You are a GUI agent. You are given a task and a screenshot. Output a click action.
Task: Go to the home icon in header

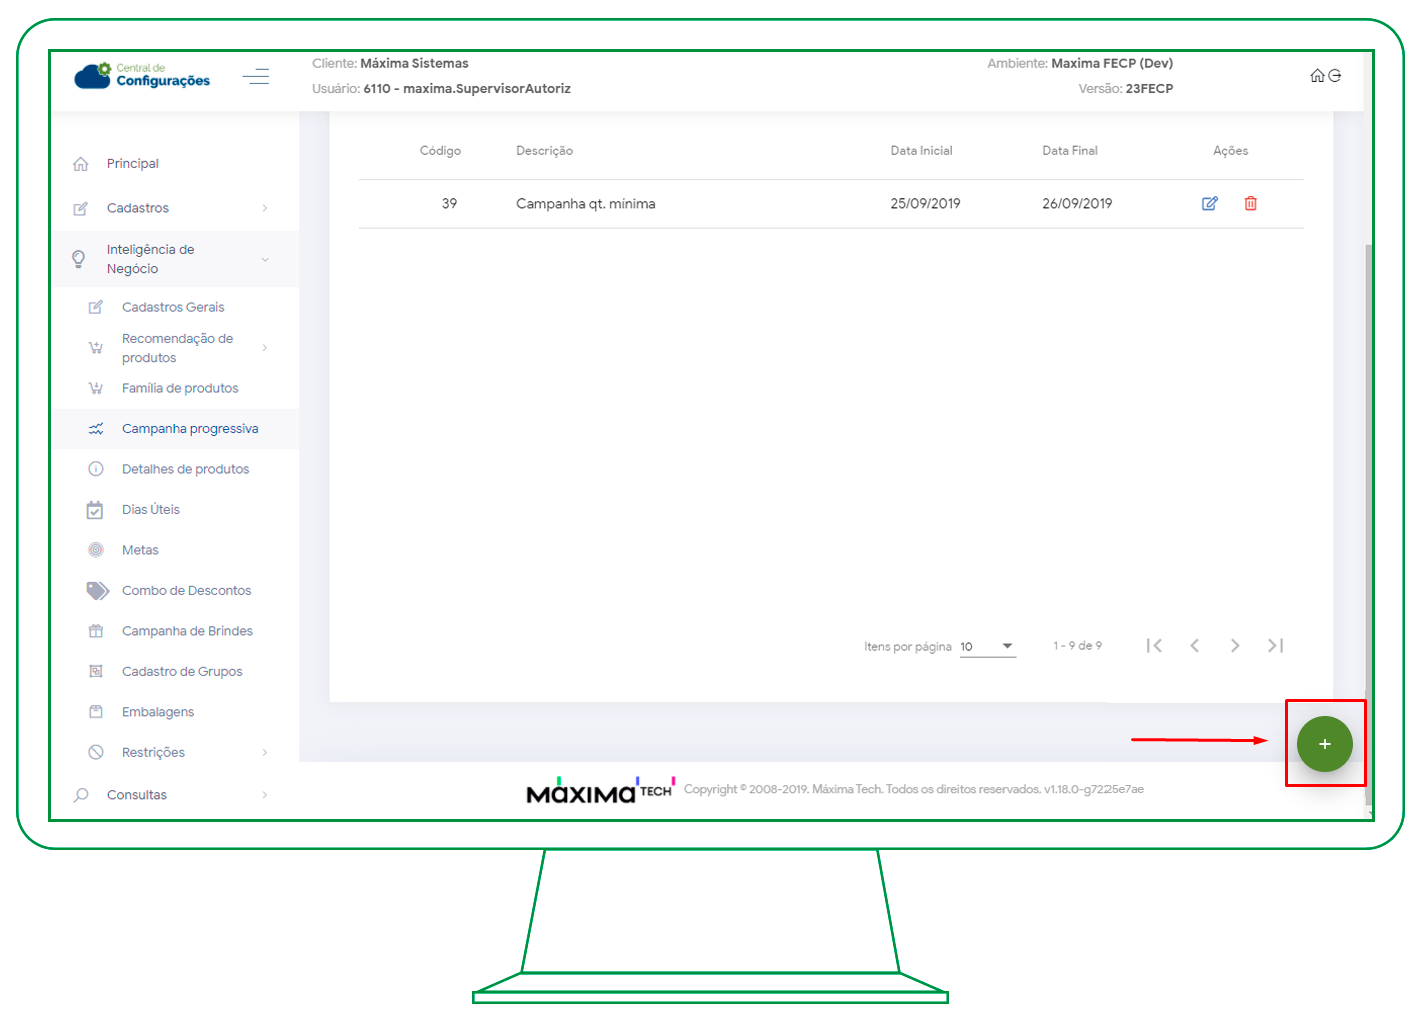(1317, 76)
